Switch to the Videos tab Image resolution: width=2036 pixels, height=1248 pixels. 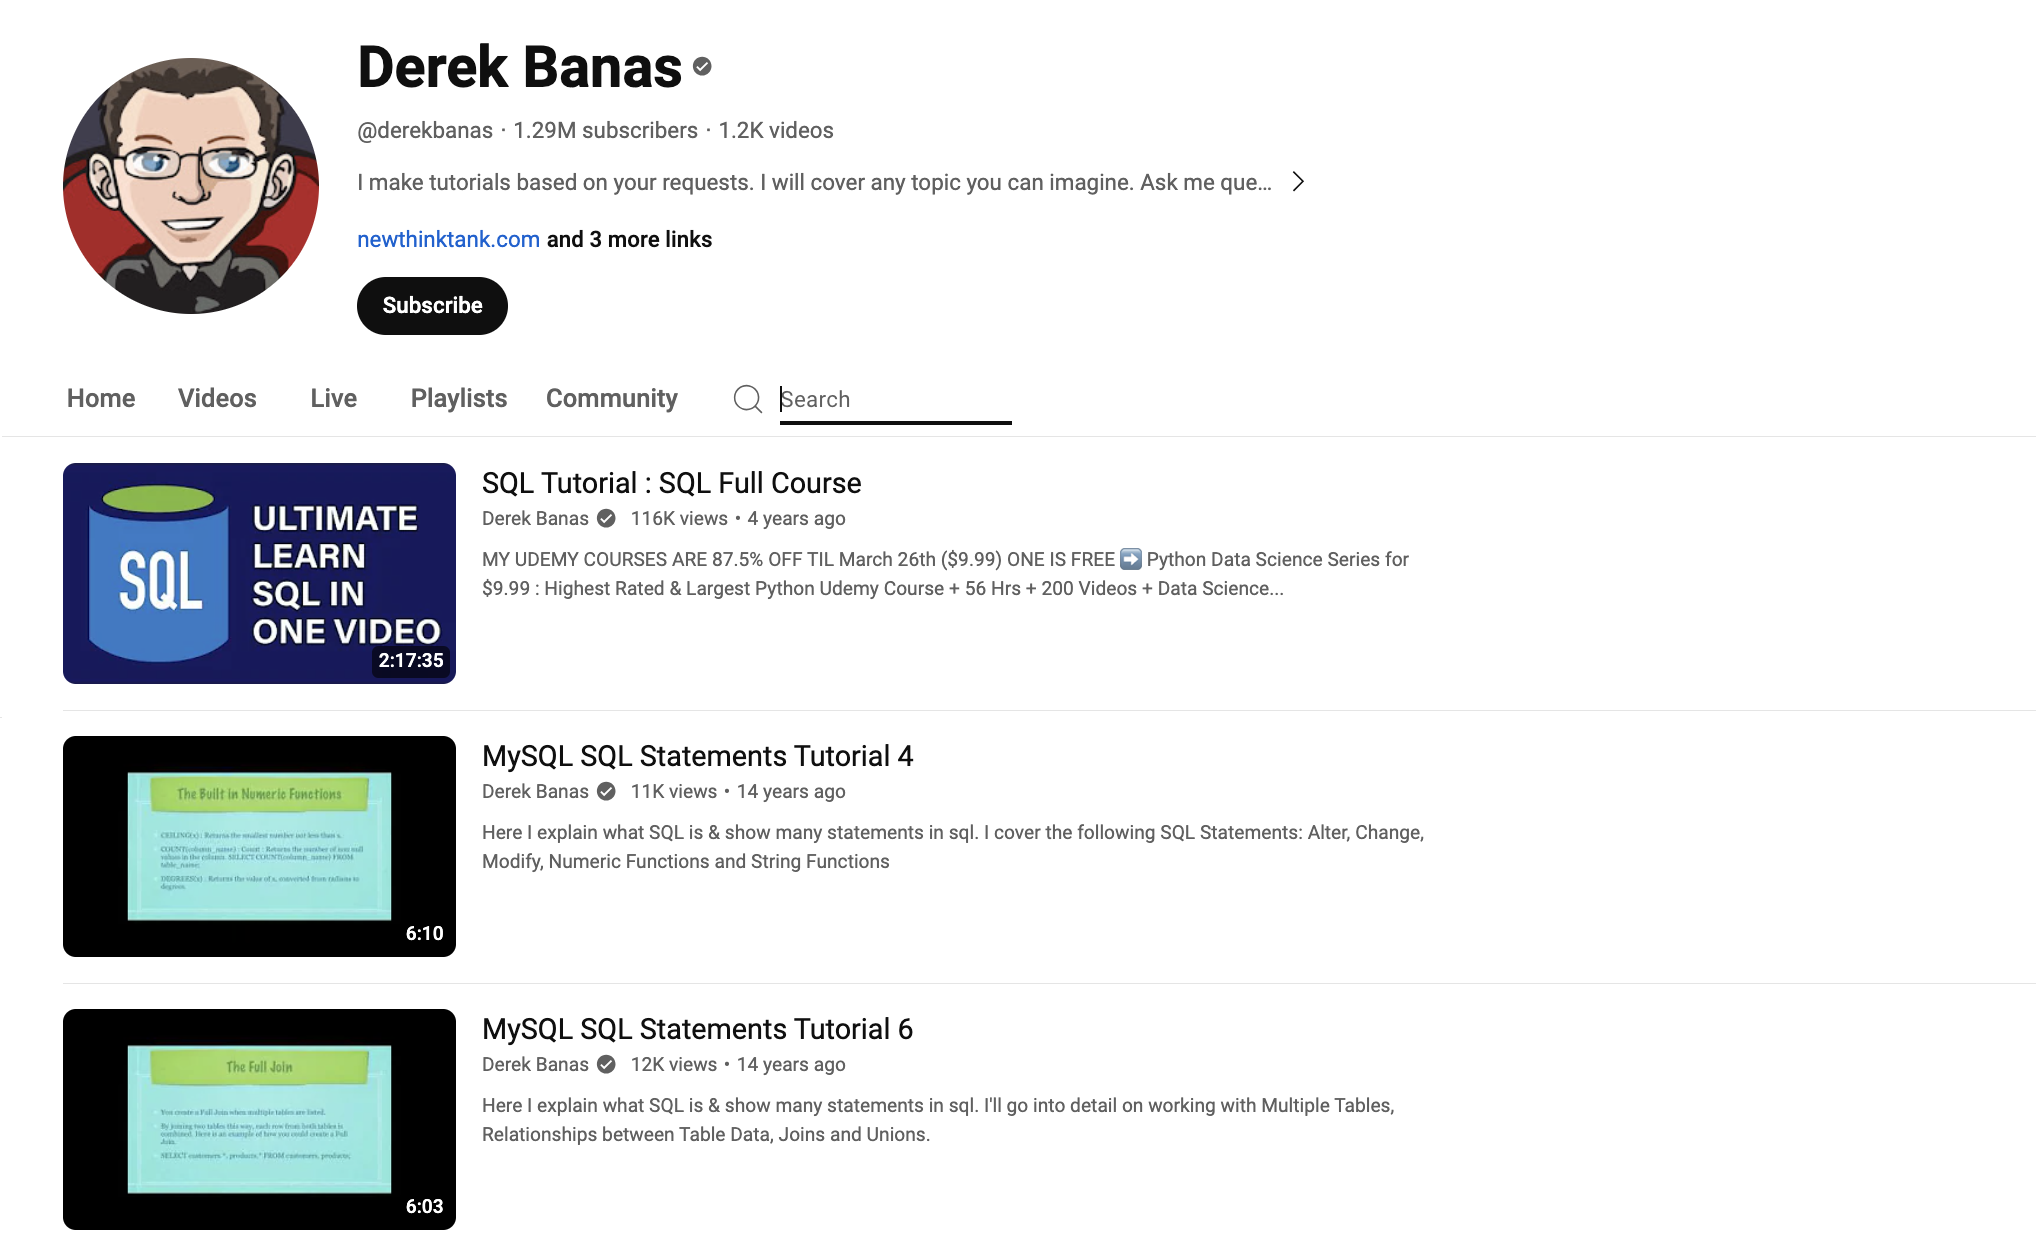217,398
